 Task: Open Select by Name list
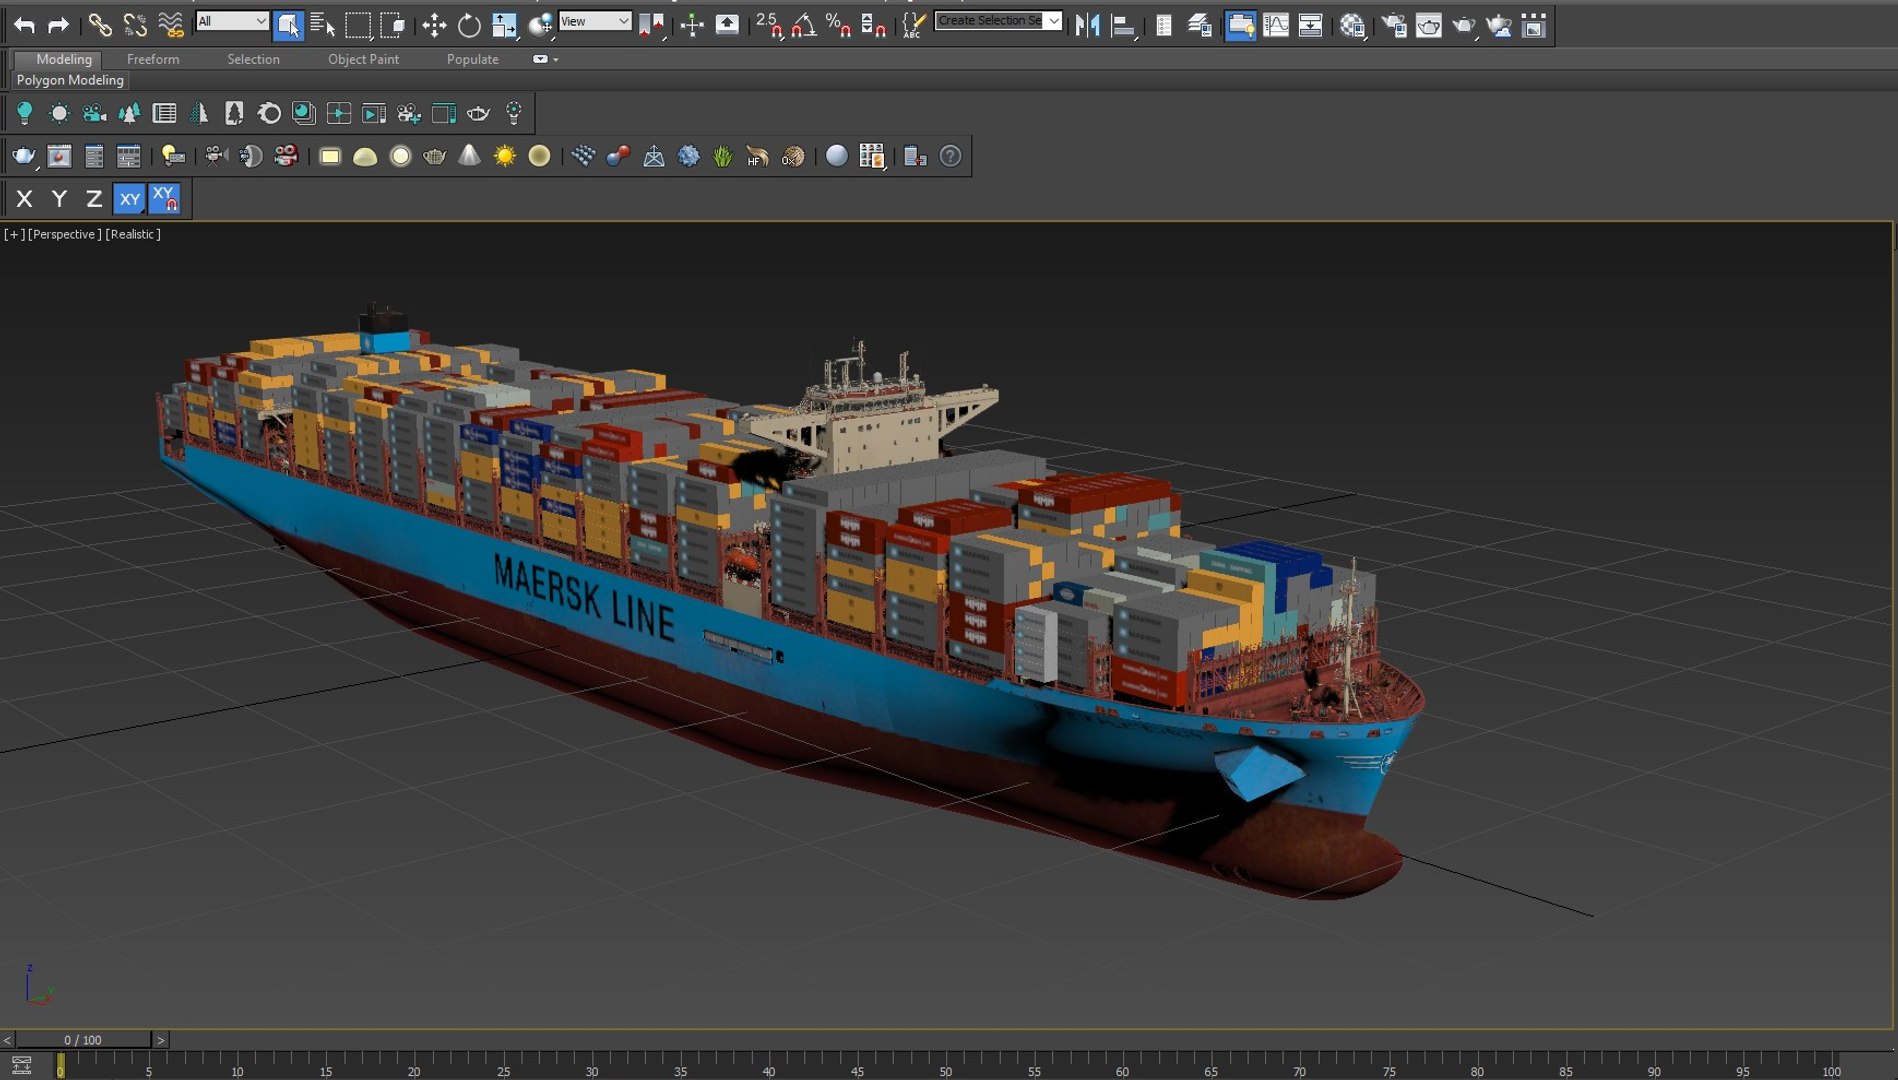click(322, 25)
